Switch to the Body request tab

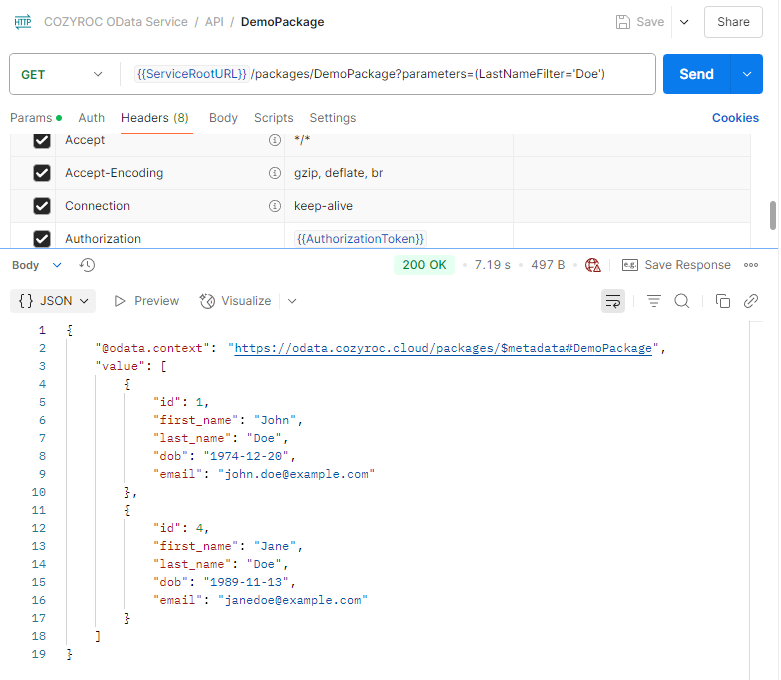(x=223, y=118)
